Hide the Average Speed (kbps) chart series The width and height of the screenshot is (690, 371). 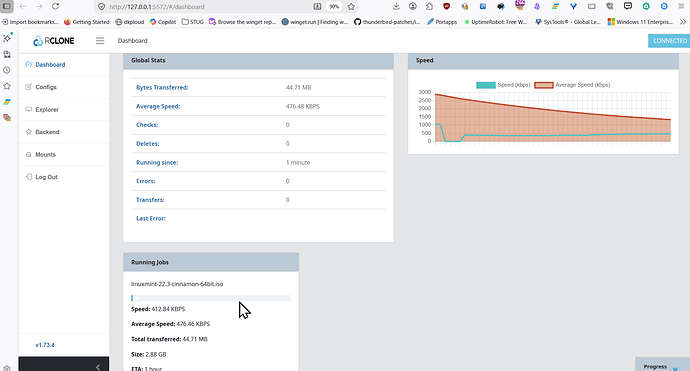pyautogui.click(x=572, y=85)
